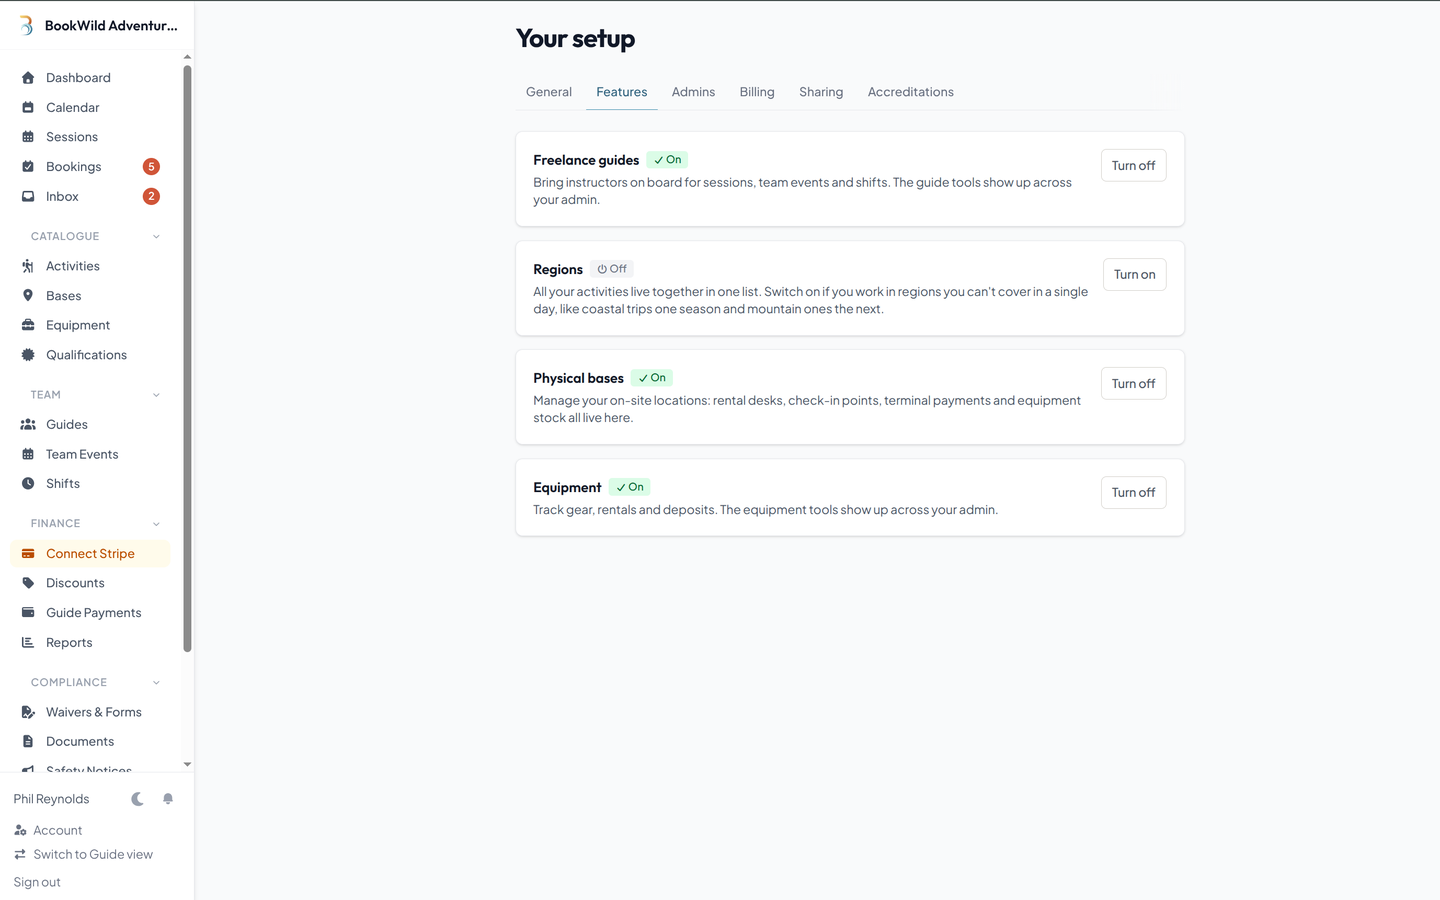The width and height of the screenshot is (1440, 900).
Task: Click the Regions card title
Action: (558, 269)
